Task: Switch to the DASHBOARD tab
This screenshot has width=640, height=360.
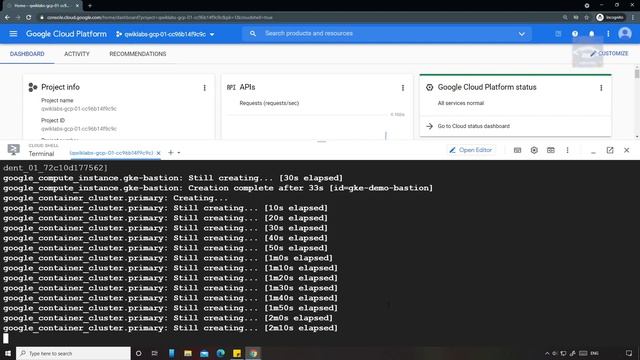Action: coord(27,54)
